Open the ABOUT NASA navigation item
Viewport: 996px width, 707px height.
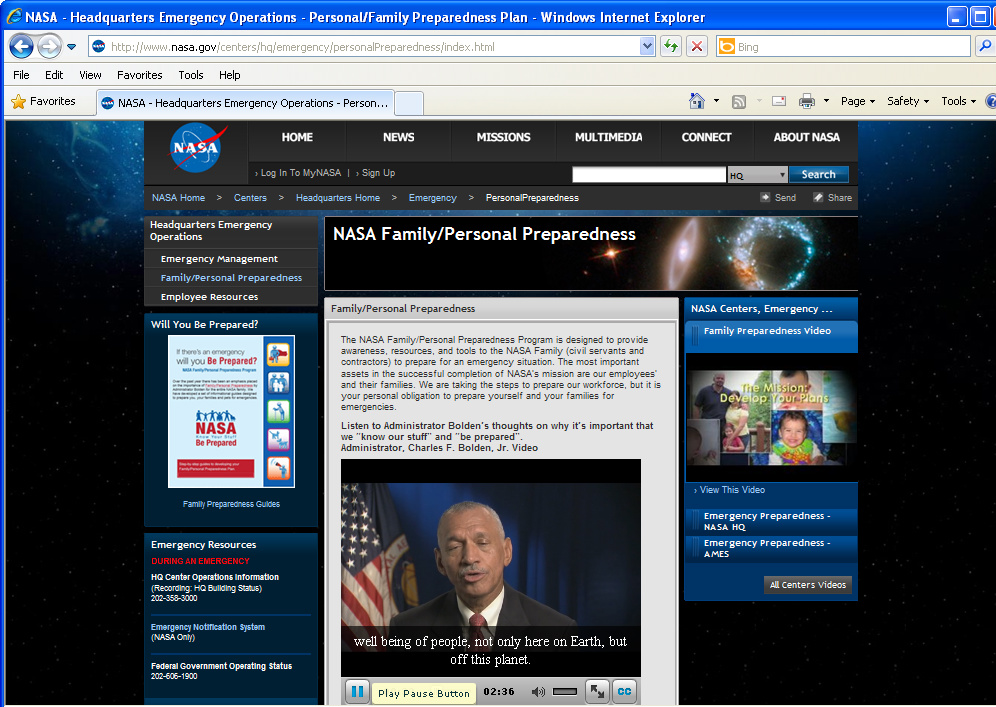pyautogui.click(x=806, y=137)
